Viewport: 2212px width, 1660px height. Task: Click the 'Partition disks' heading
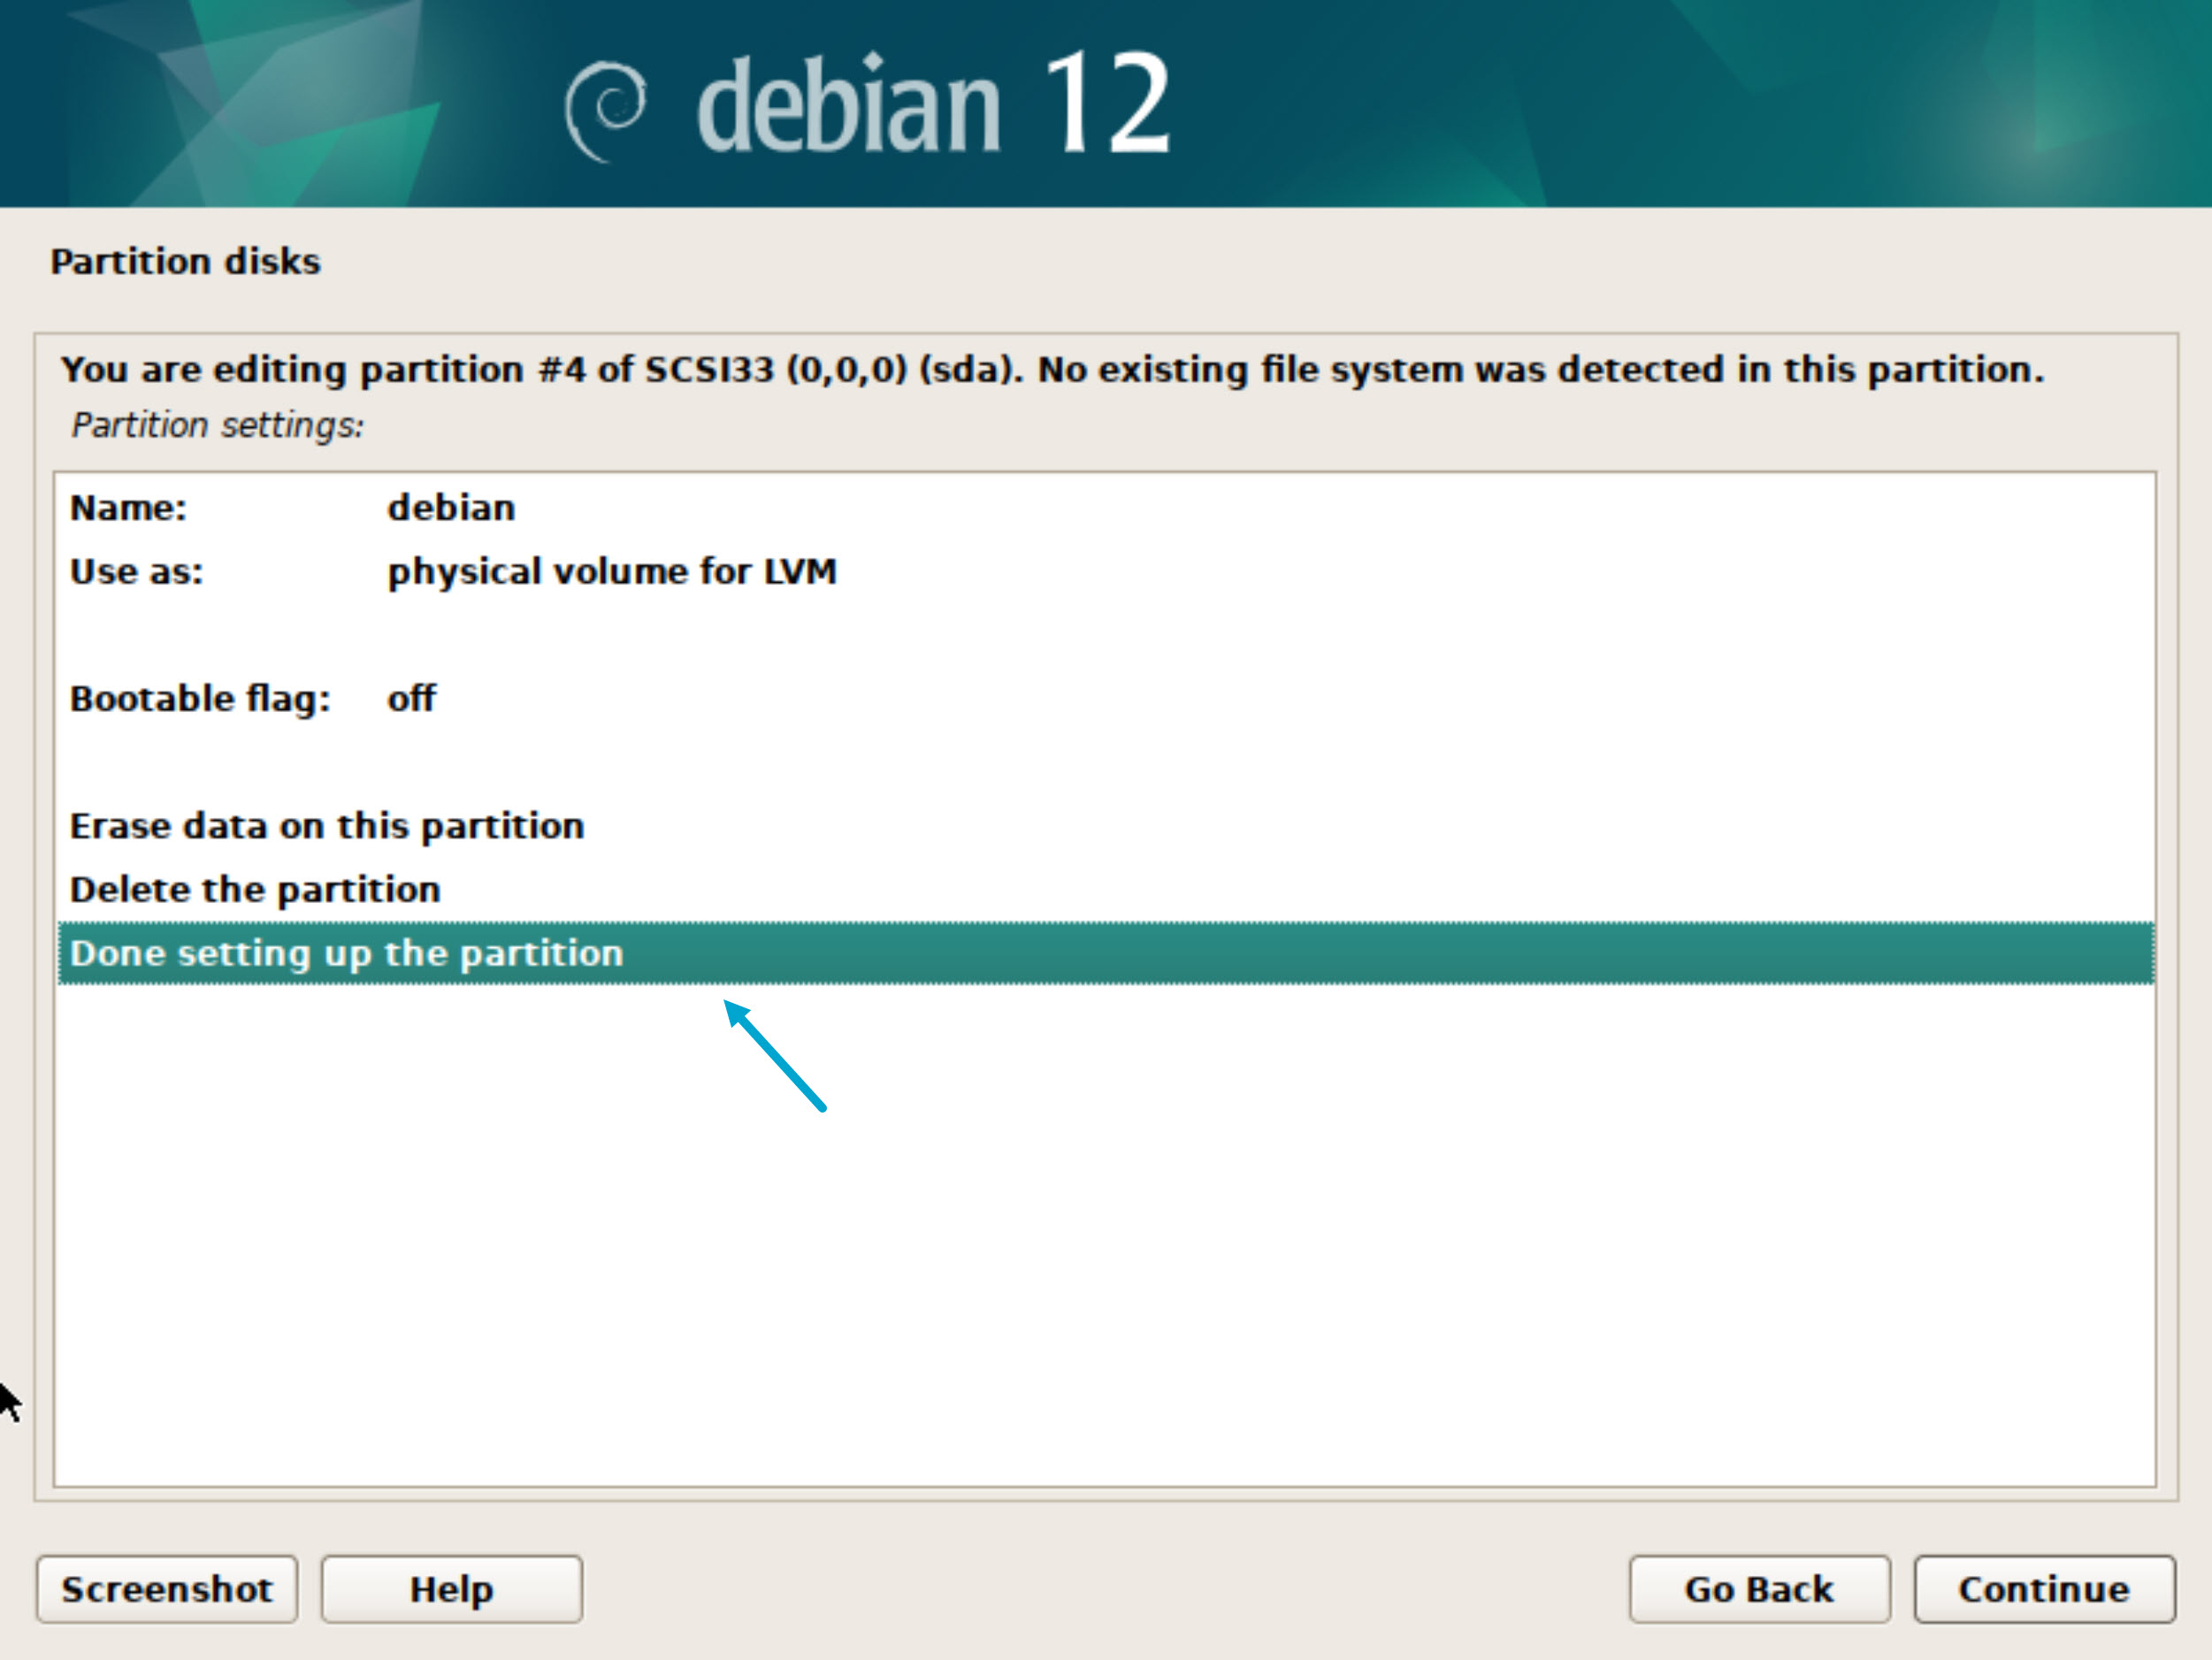tap(185, 262)
